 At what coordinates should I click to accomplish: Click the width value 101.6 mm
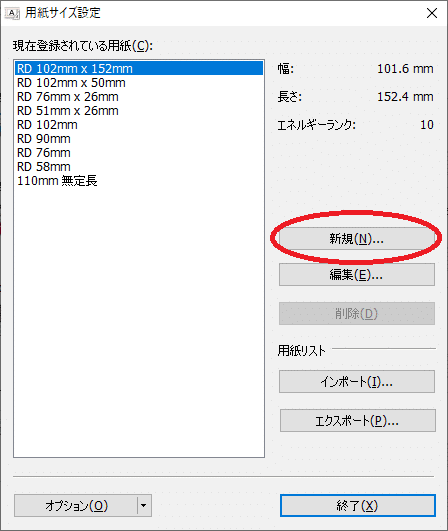(405, 69)
